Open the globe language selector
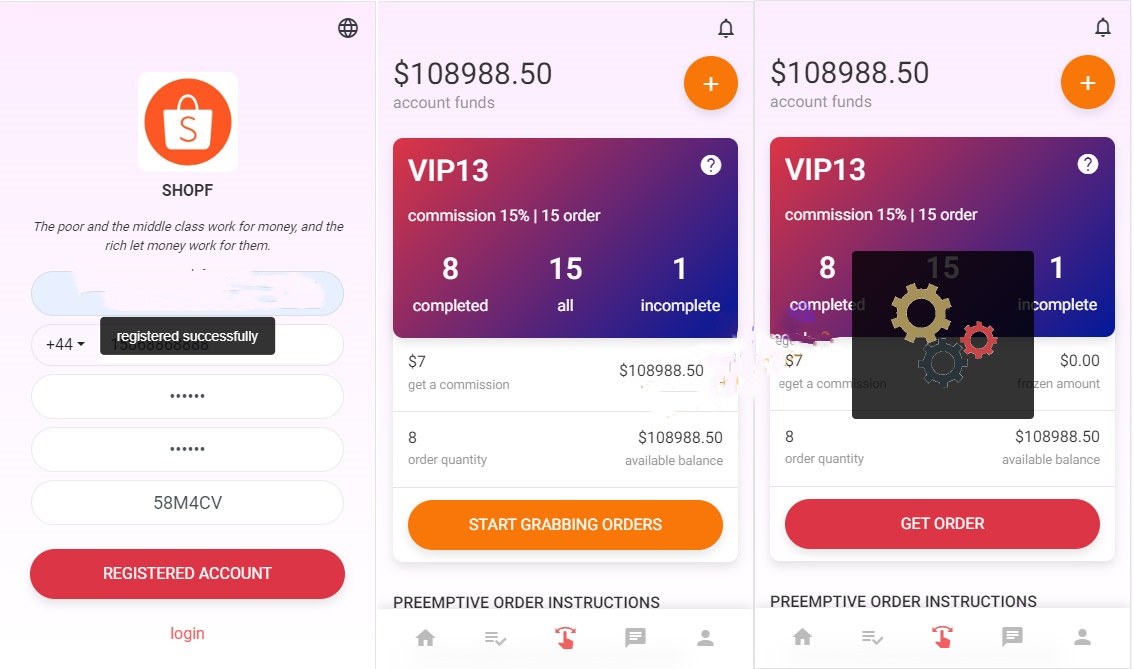 tap(348, 28)
